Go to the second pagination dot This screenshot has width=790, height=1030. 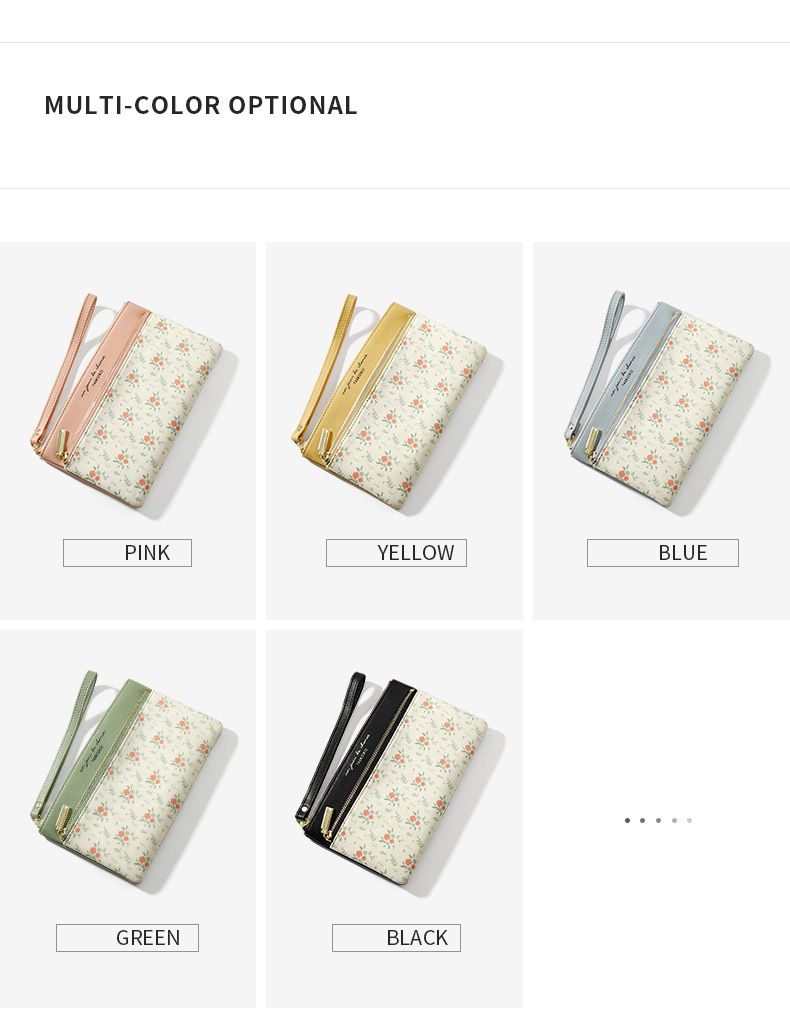(x=642, y=820)
